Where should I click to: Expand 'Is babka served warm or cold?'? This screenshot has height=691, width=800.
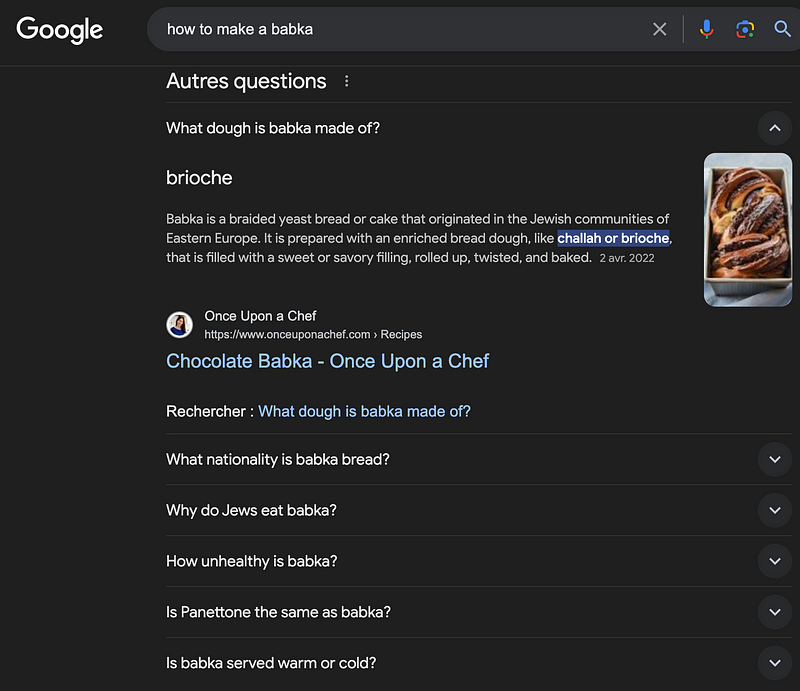[x=774, y=662]
